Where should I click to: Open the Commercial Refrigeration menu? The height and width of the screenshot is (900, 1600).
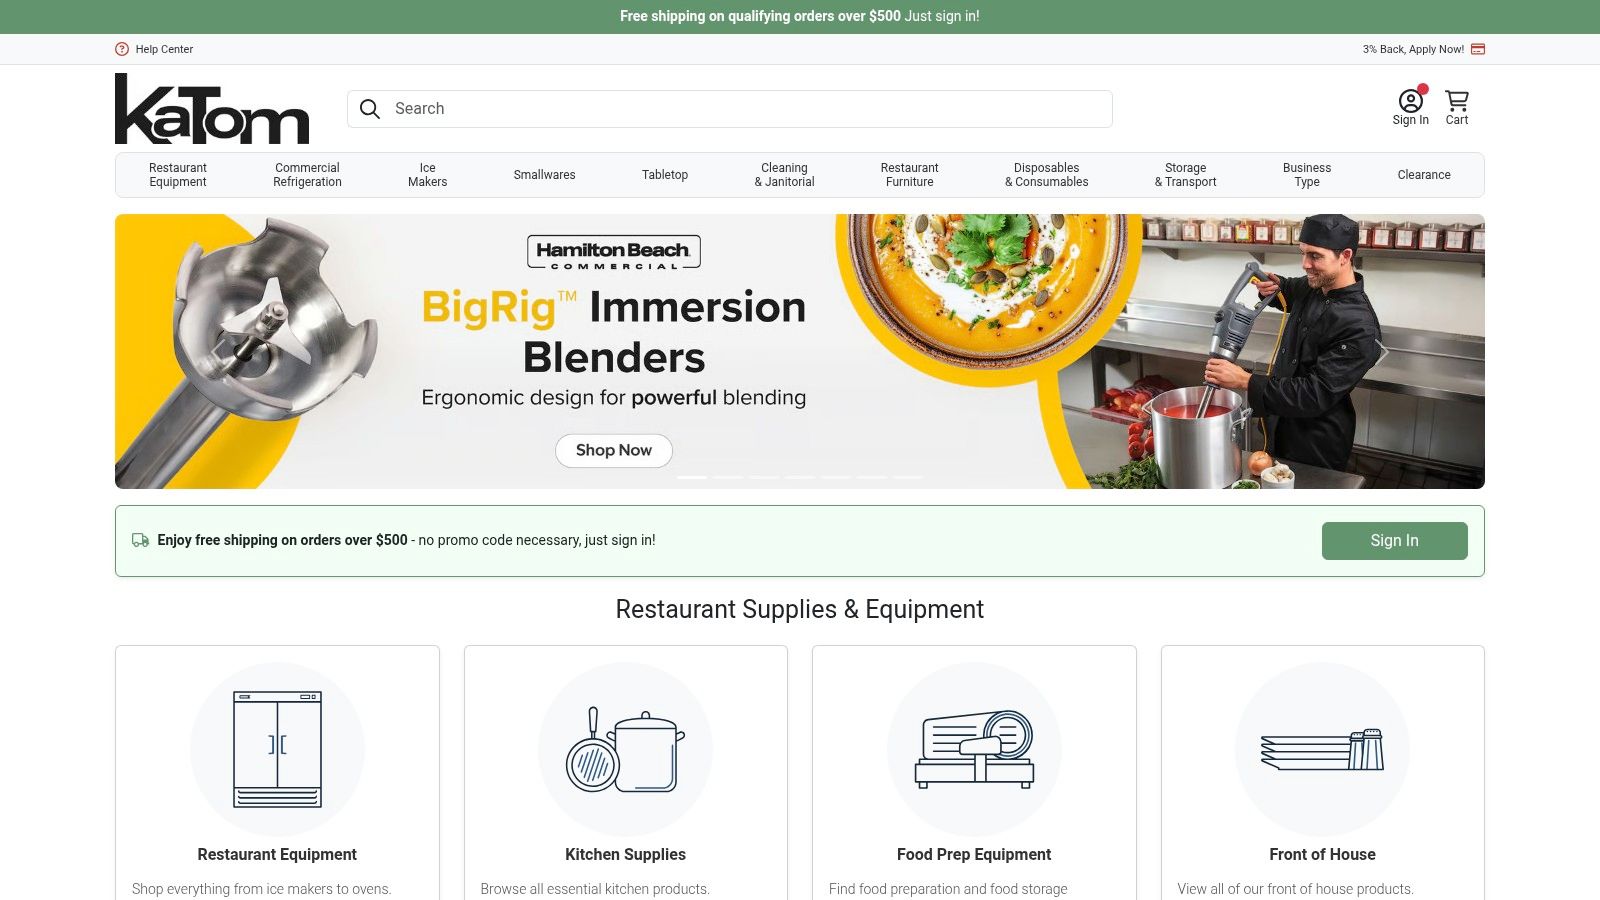tap(307, 175)
